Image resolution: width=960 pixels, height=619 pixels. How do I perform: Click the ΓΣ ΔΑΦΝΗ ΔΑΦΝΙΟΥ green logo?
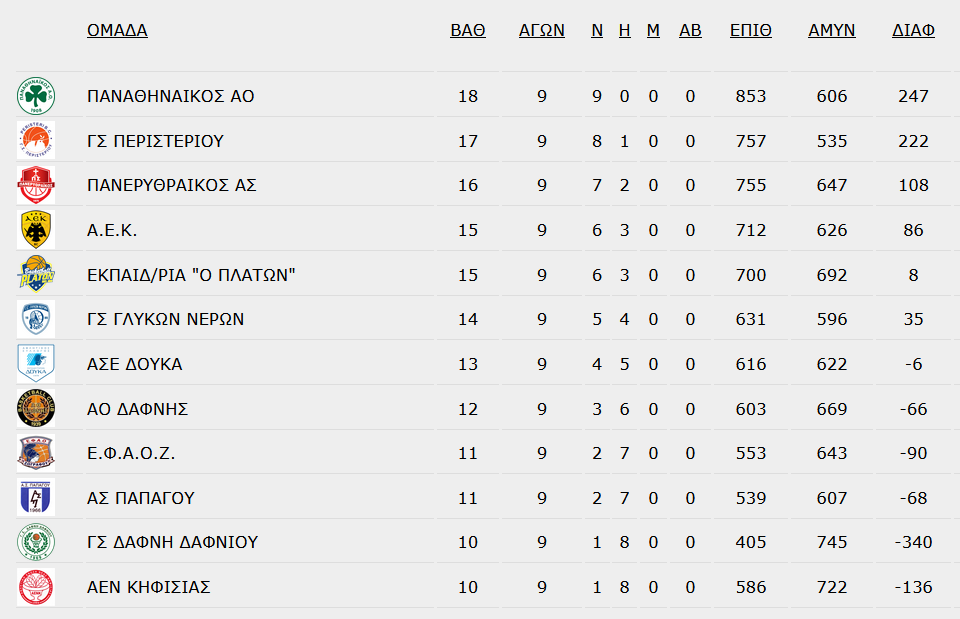click(x=36, y=542)
